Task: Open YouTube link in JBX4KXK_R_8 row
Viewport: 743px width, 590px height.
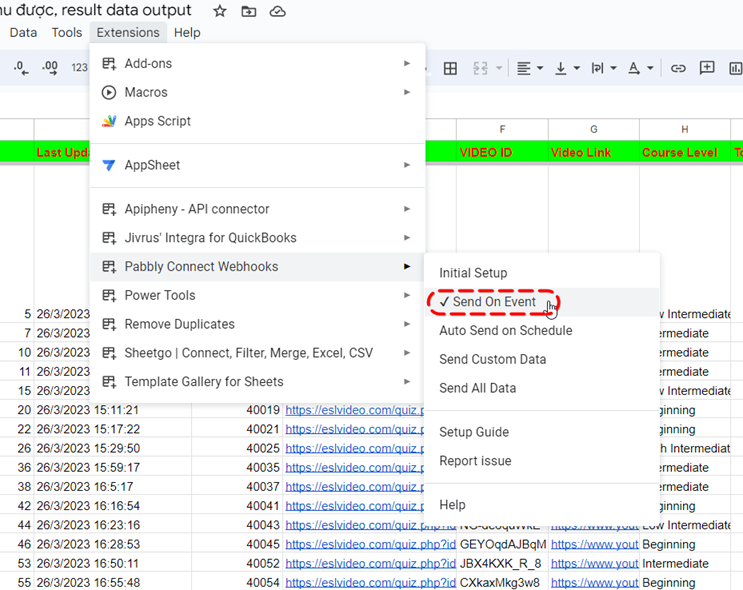Action: [594, 563]
